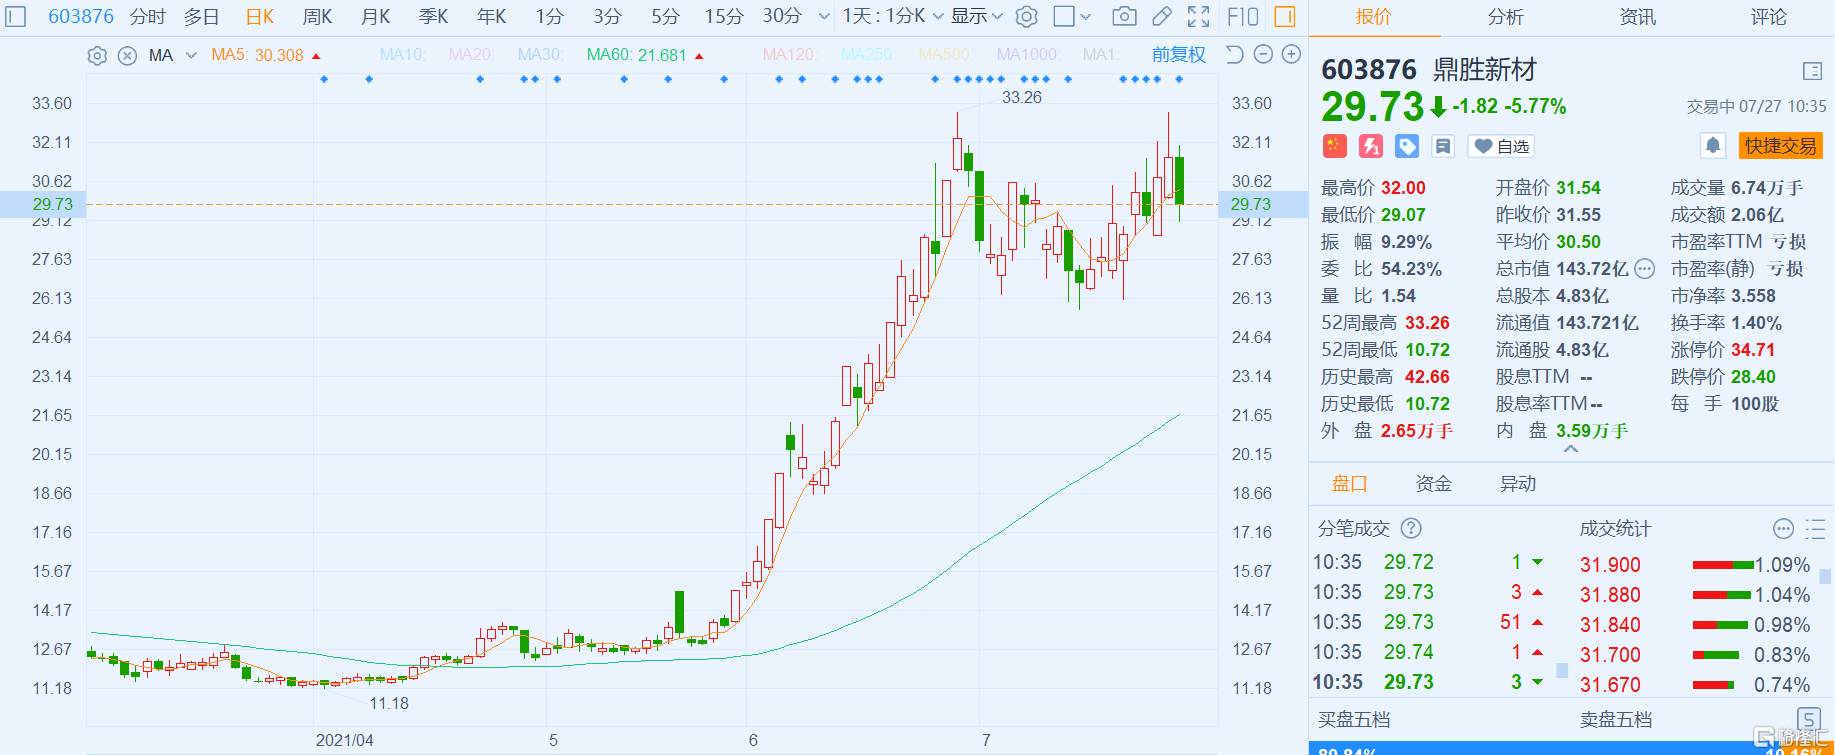Image resolution: width=1835 pixels, height=755 pixels.
Task: Open the 1天:1分K period dropdown
Action: [892, 17]
